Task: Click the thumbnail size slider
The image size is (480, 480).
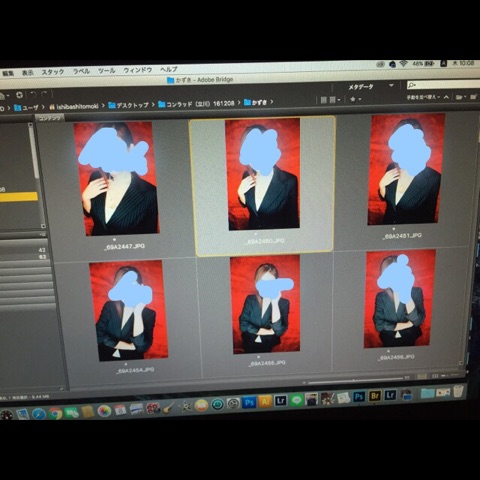Action: coord(355,381)
